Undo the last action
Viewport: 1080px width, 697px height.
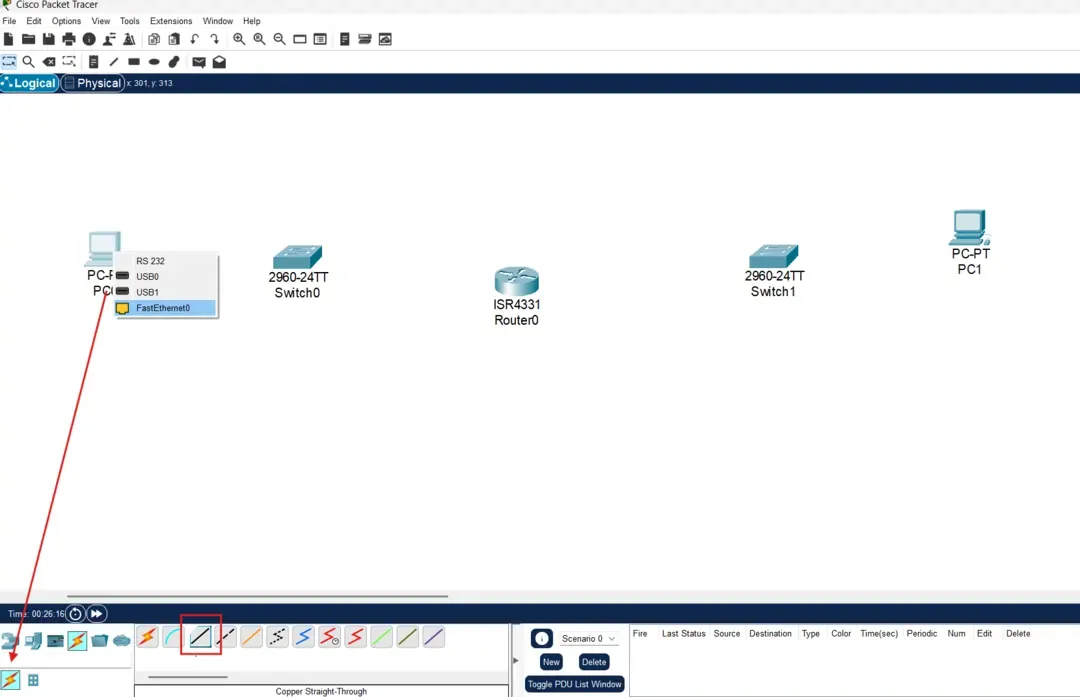(x=195, y=39)
